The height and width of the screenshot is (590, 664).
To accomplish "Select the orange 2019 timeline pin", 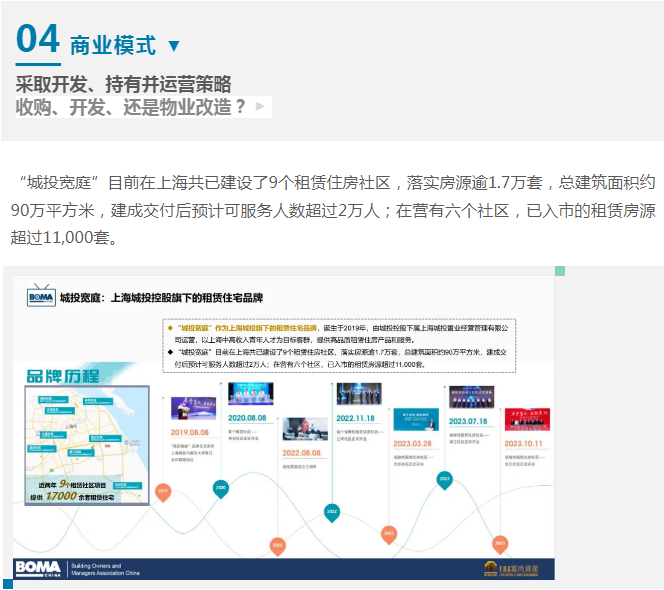I will (163, 493).
